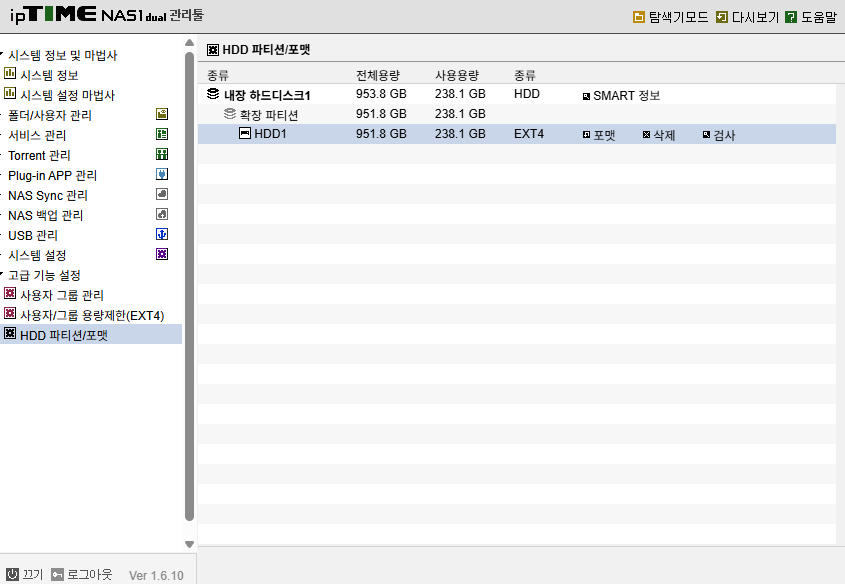Click the plug icon beside Plug-in APP 관리
The image size is (845, 584).
(x=162, y=174)
